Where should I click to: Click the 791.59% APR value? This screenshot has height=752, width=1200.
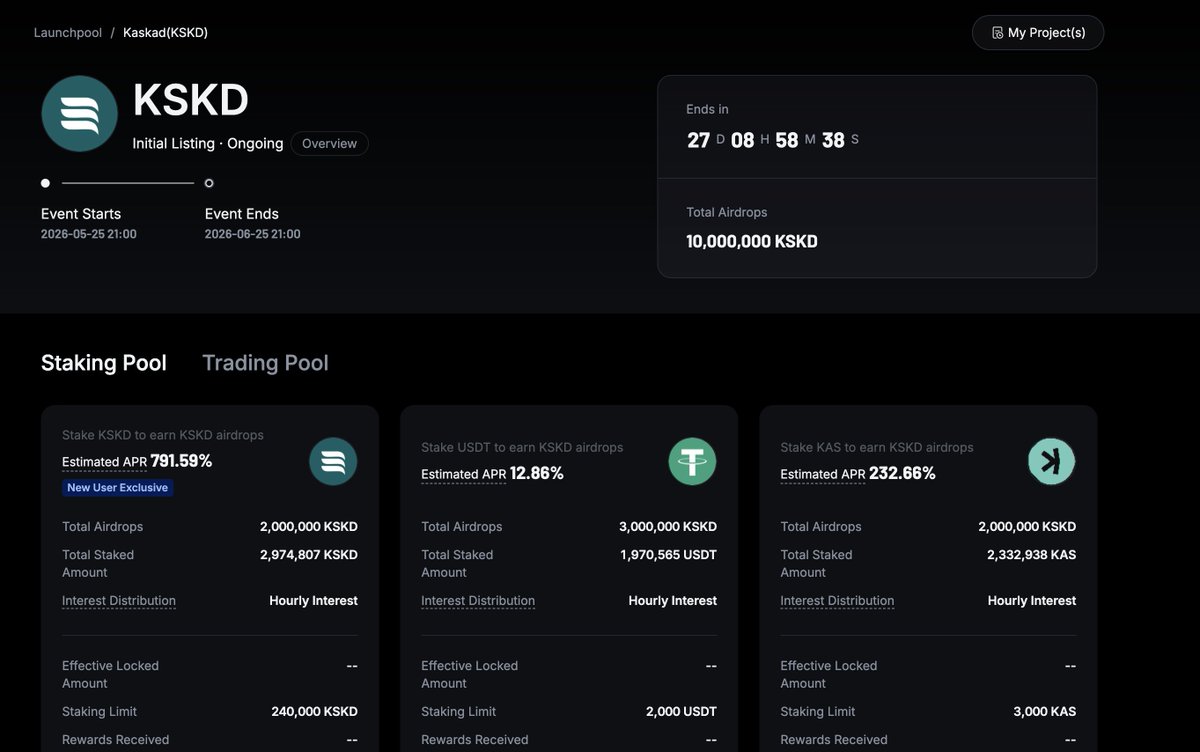click(x=181, y=461)
